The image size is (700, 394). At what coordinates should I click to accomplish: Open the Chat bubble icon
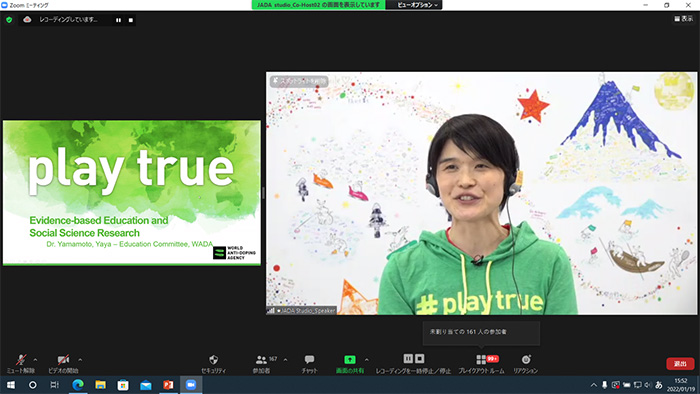tap(309, 359)
